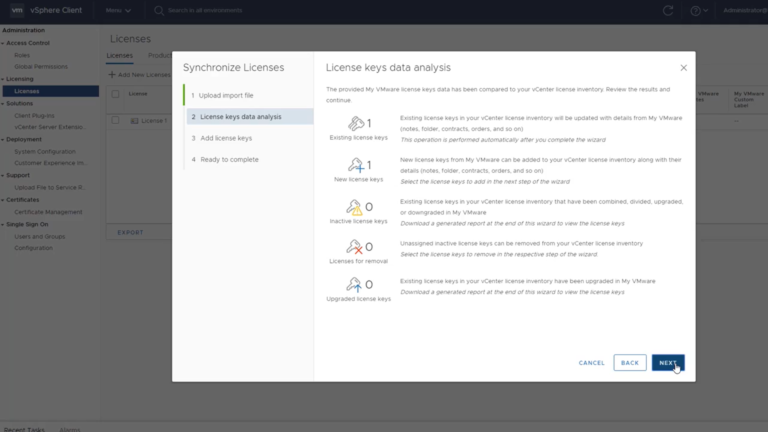This screenshot has width=768, height=432.
Task: Close the Synchronize Licenses dialog with X
Action: [683, 68]
